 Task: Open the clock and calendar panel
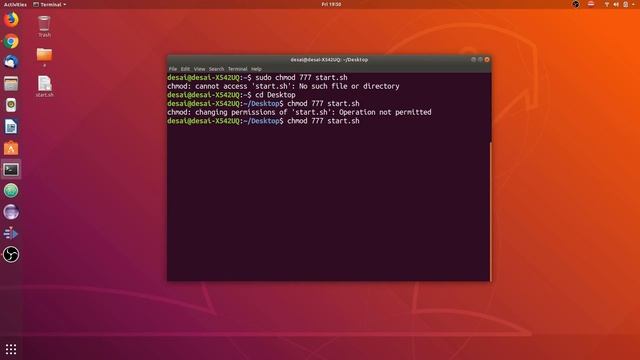[x=331, y=4]
